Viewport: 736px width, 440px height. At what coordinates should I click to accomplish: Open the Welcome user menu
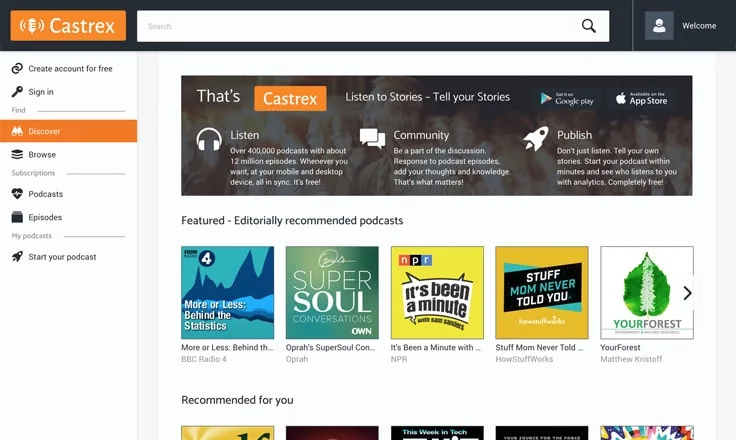coord(698,26)
